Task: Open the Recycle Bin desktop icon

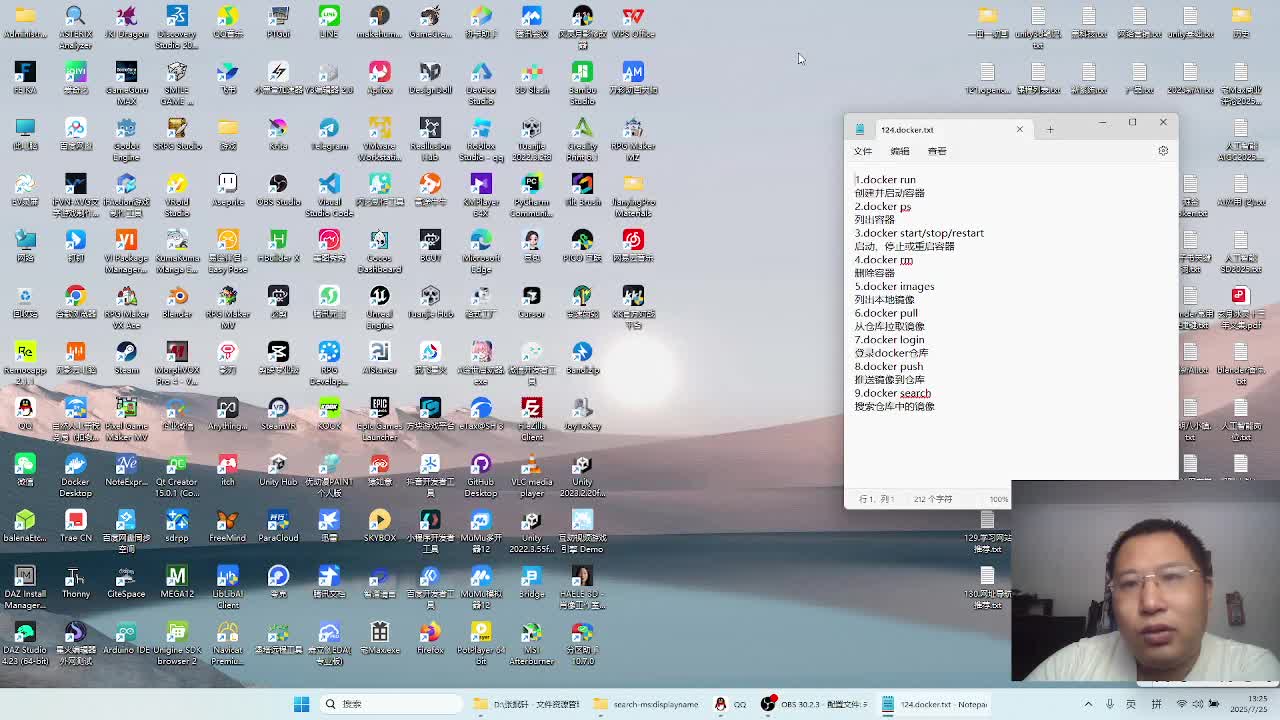Action: click(x=25, y=302)
